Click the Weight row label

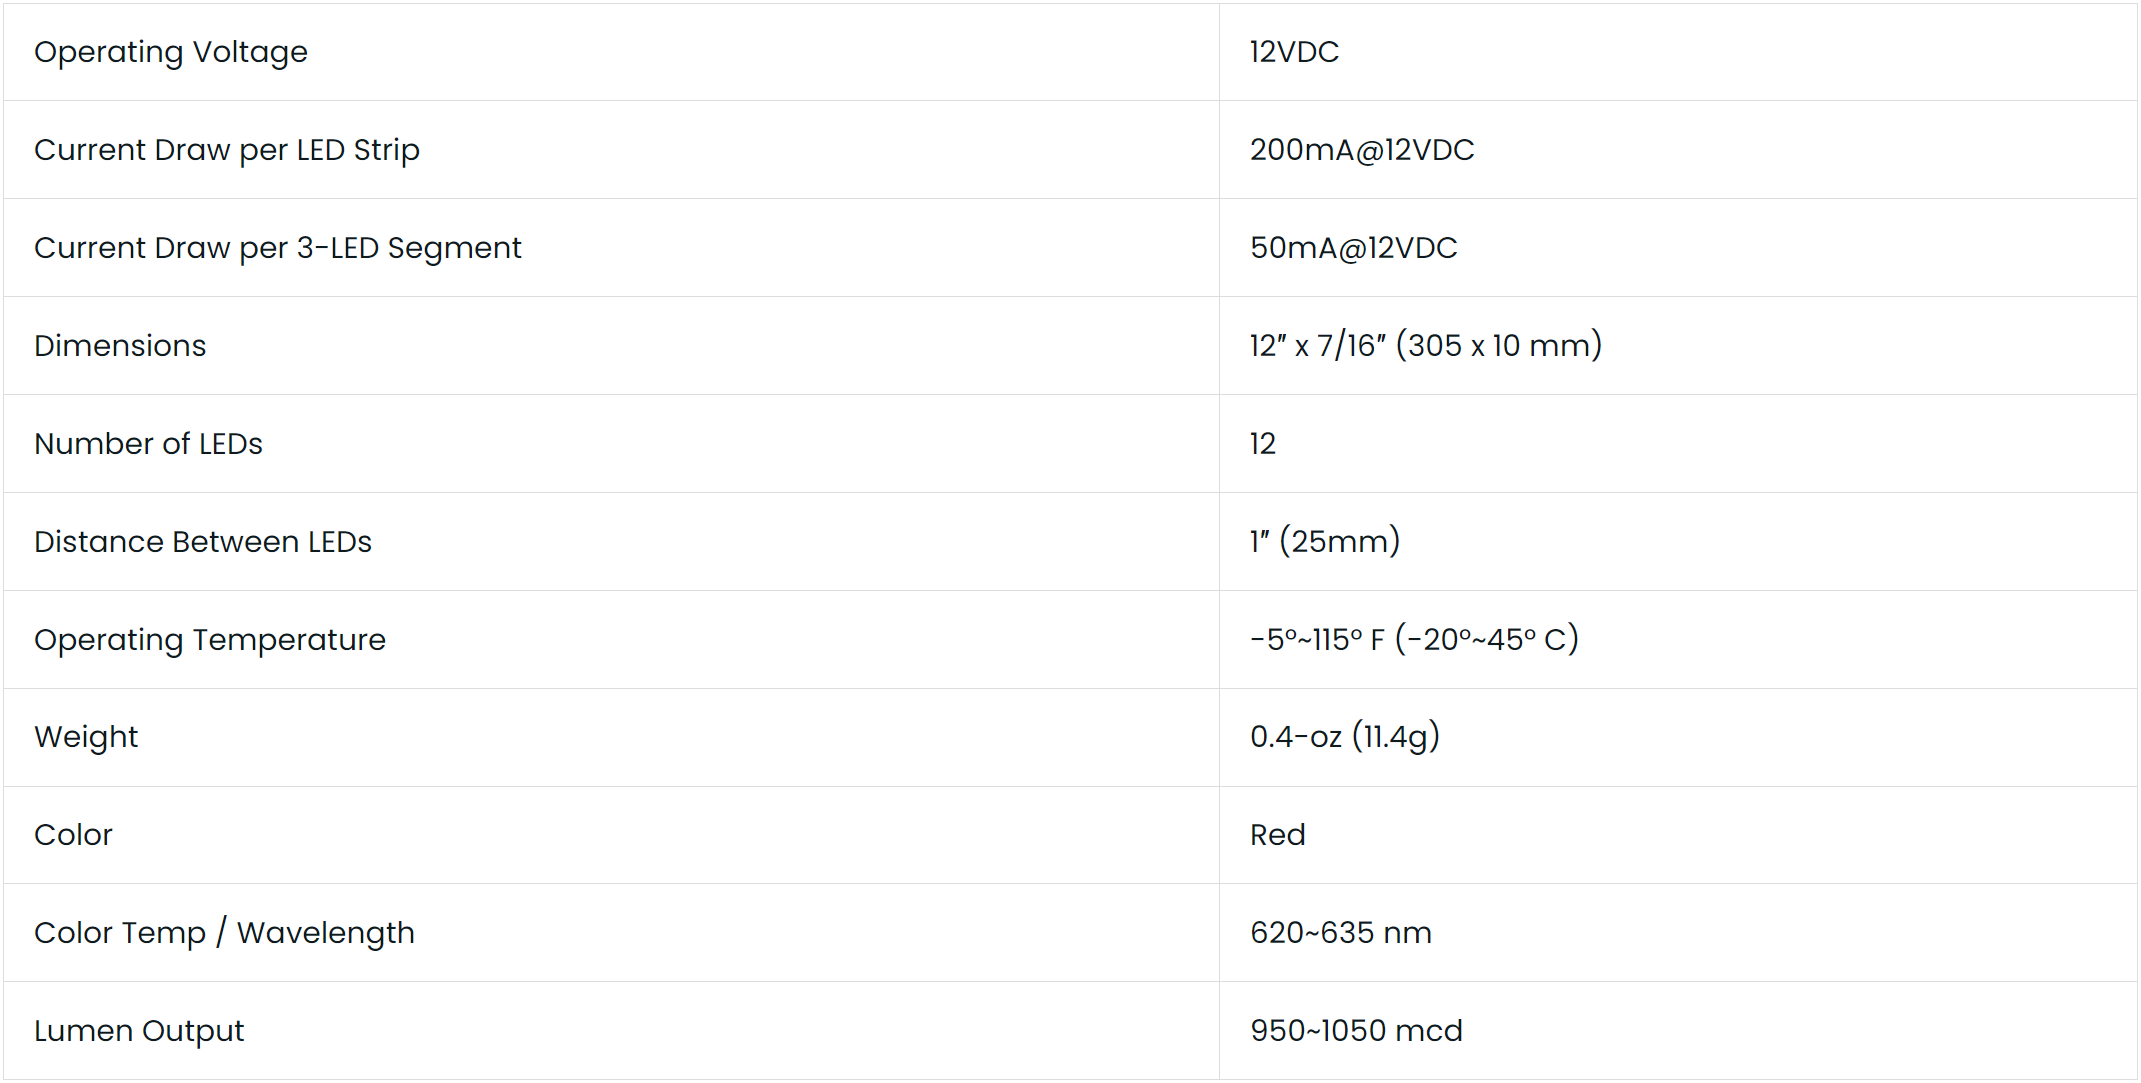pos(86,737)
